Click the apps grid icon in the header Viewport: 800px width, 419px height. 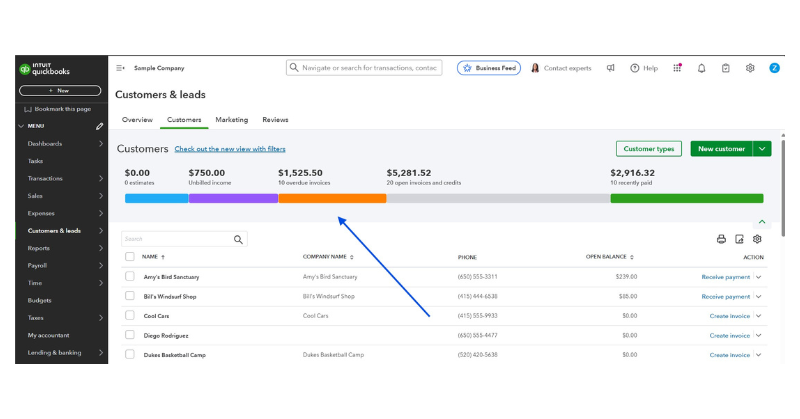677,68
